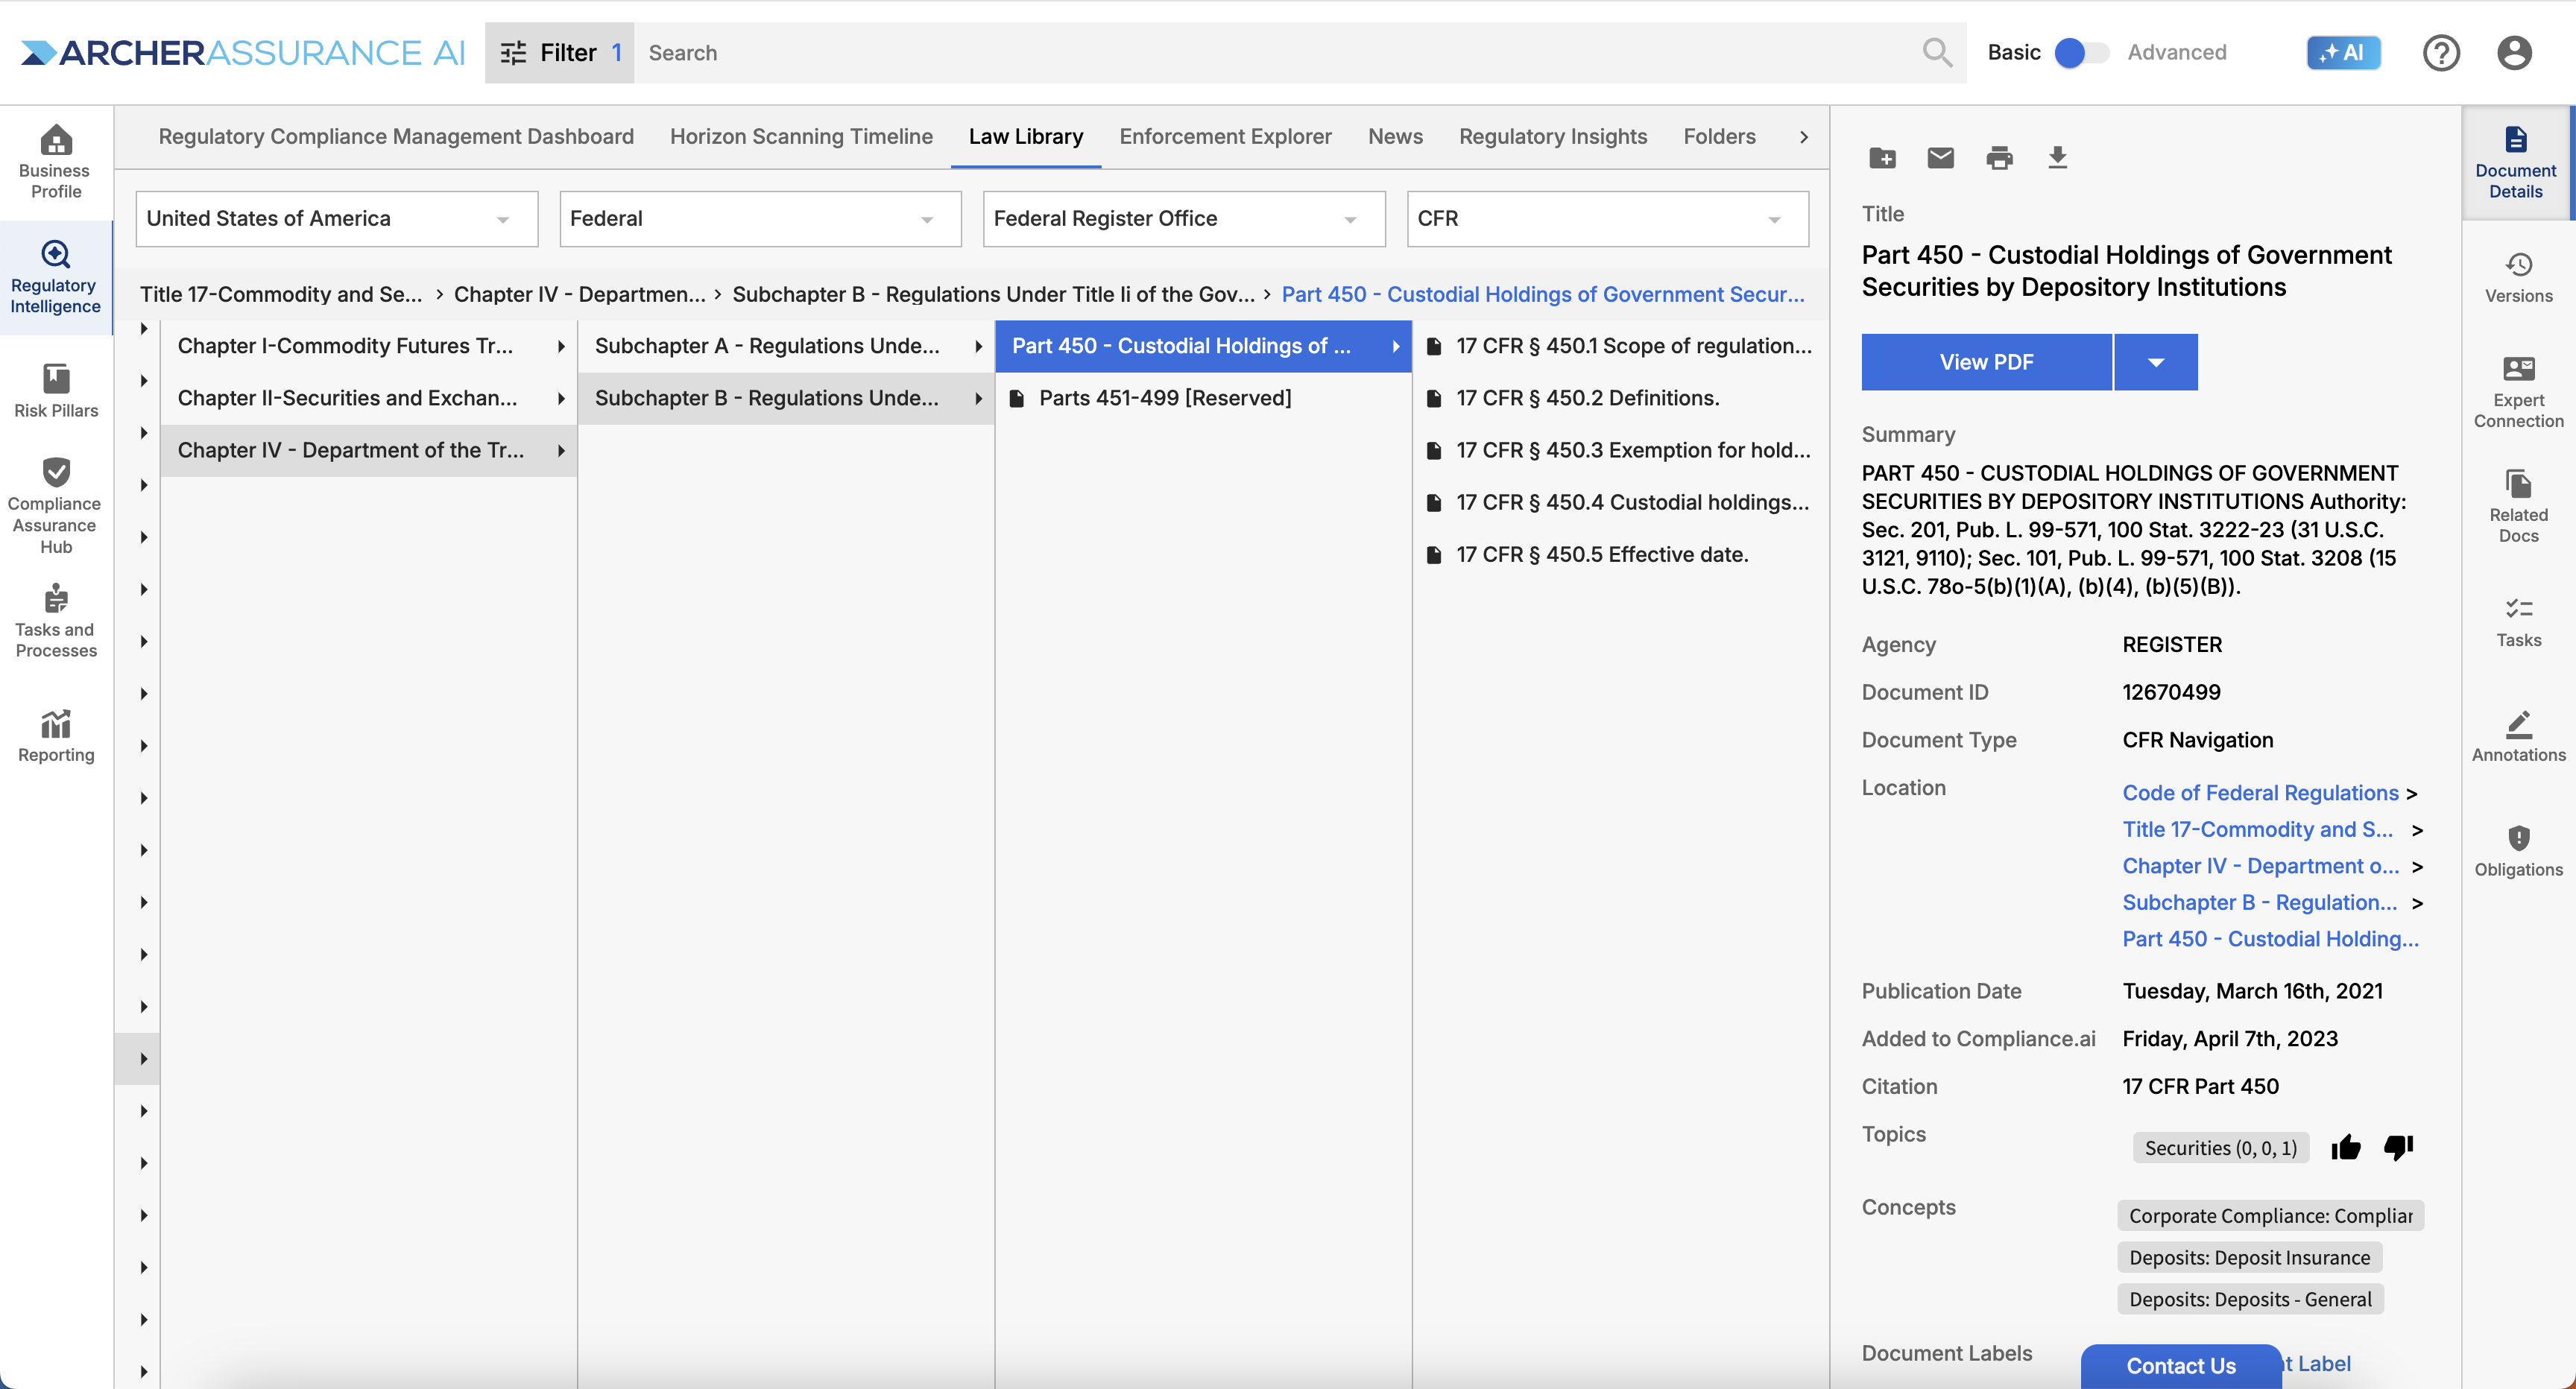Follow the Title 17-Commodity location link
The width and height of the screenshot is (2576, 1389).
2257,830
